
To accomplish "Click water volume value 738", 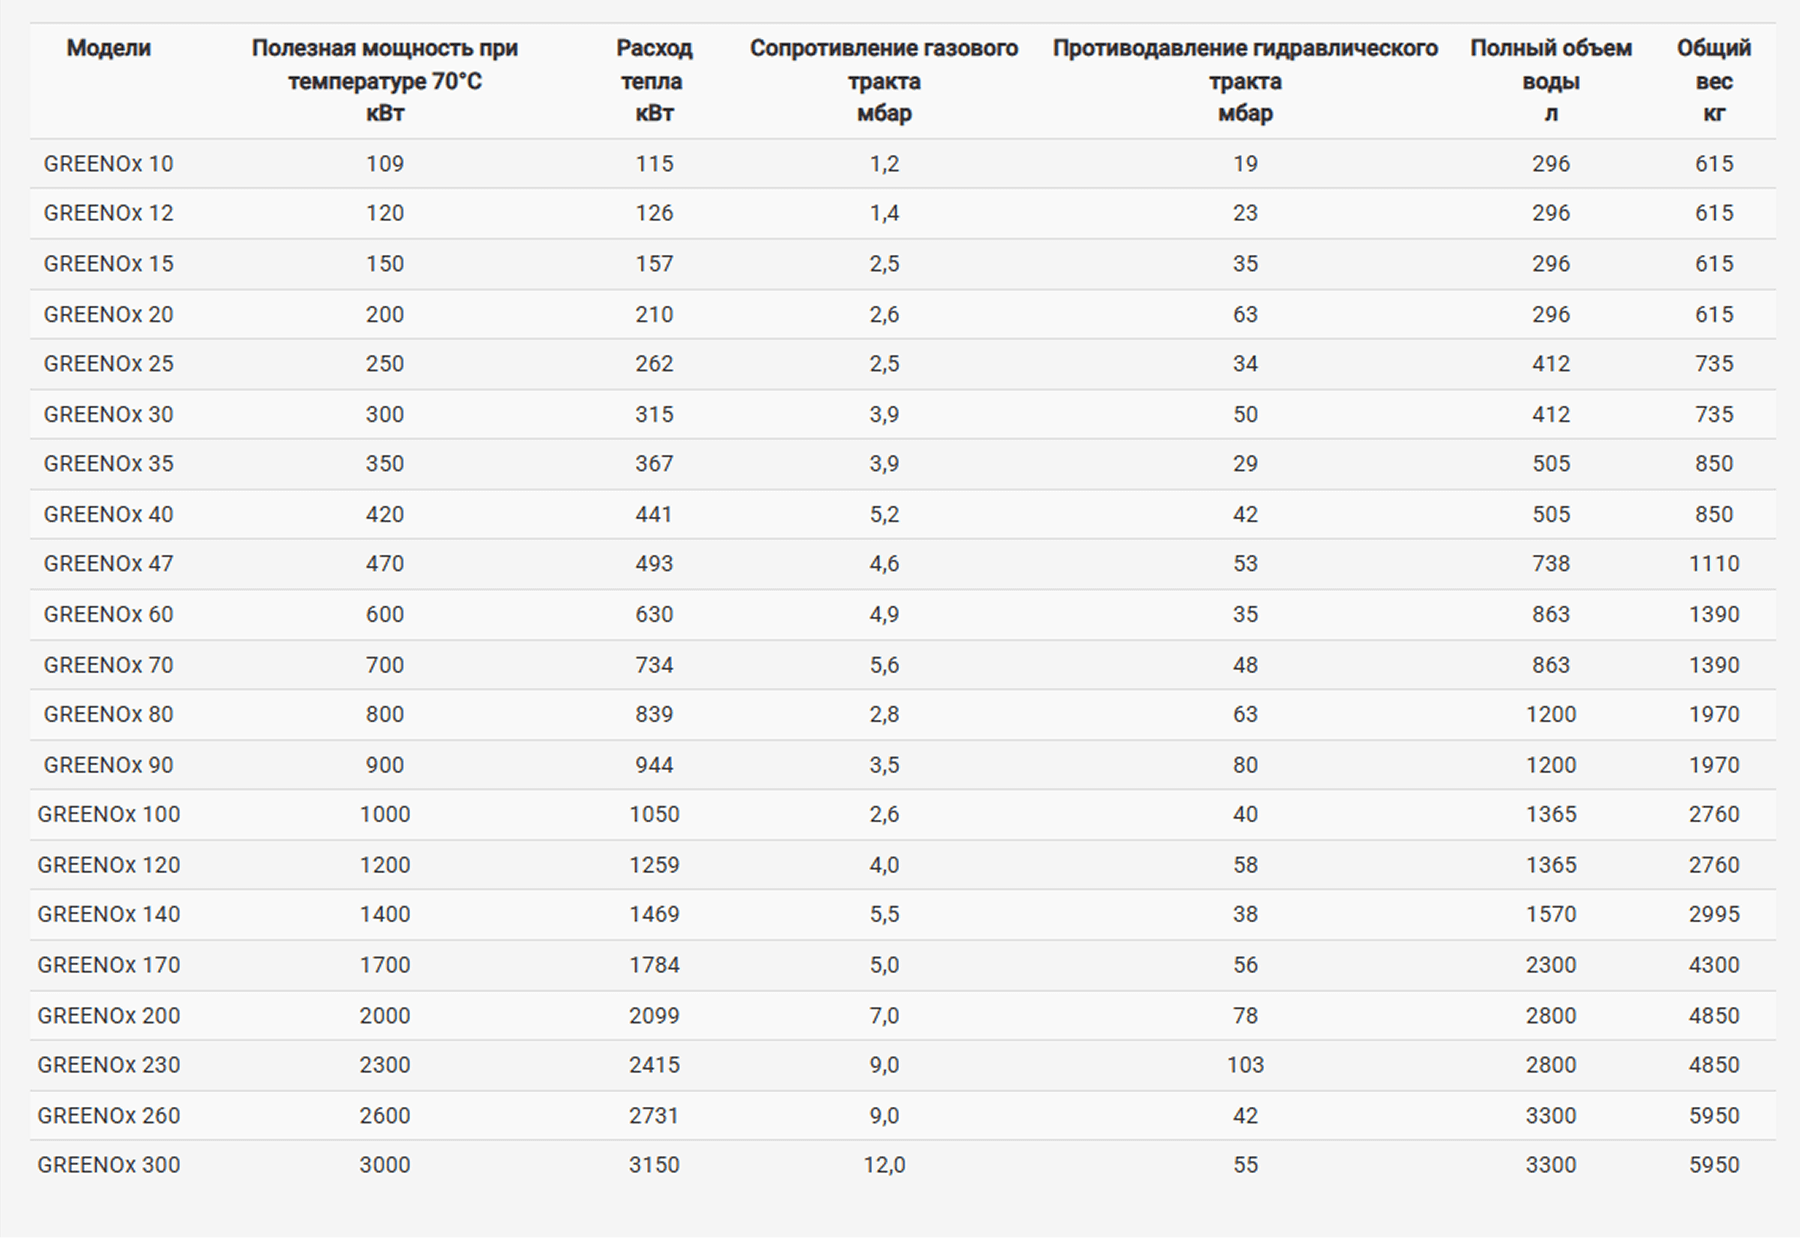I will pos(1550,564).
